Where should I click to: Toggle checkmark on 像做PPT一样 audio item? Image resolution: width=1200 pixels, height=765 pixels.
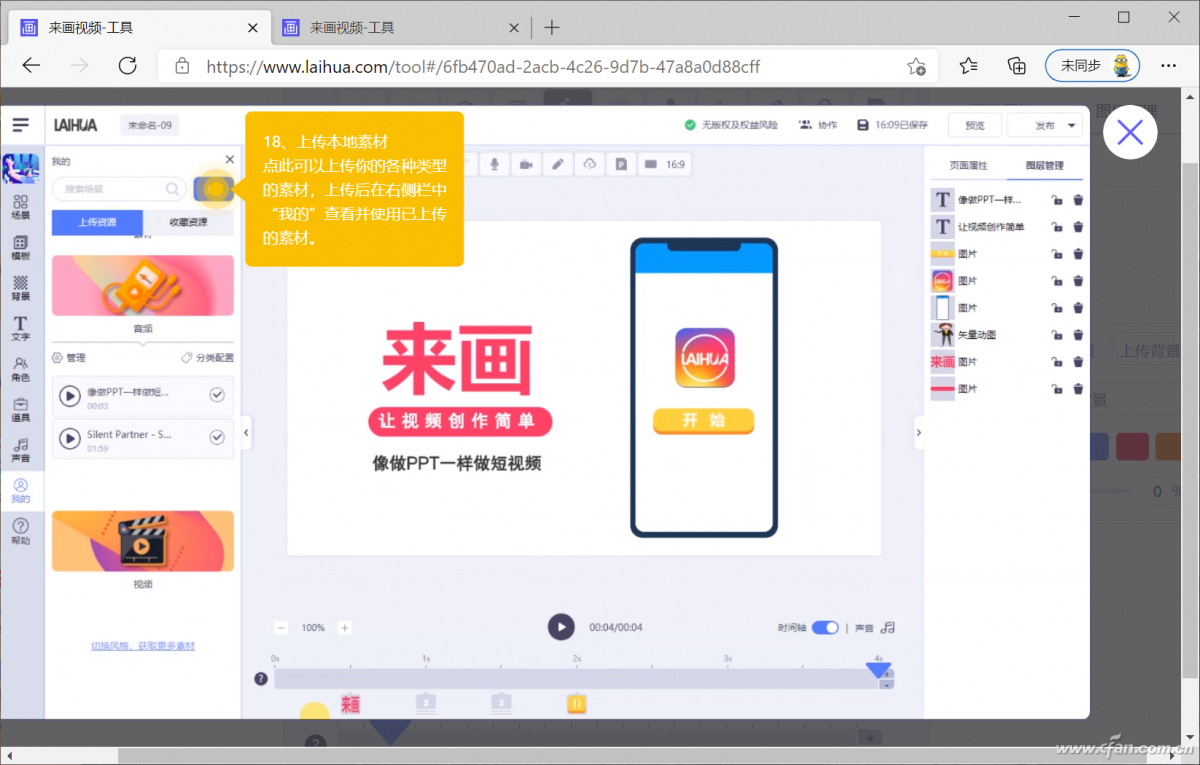click(x=217, y=395)
